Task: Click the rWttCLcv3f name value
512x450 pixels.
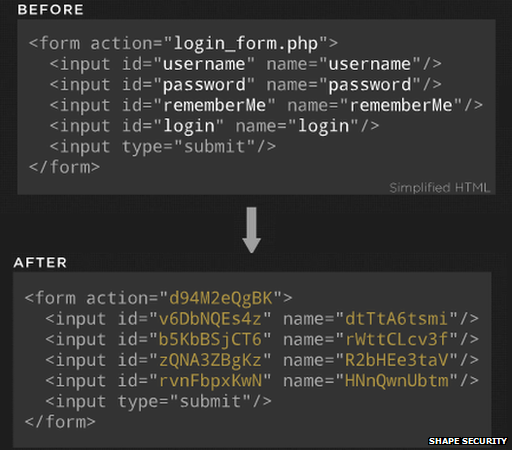Action: tap(396, 340)
